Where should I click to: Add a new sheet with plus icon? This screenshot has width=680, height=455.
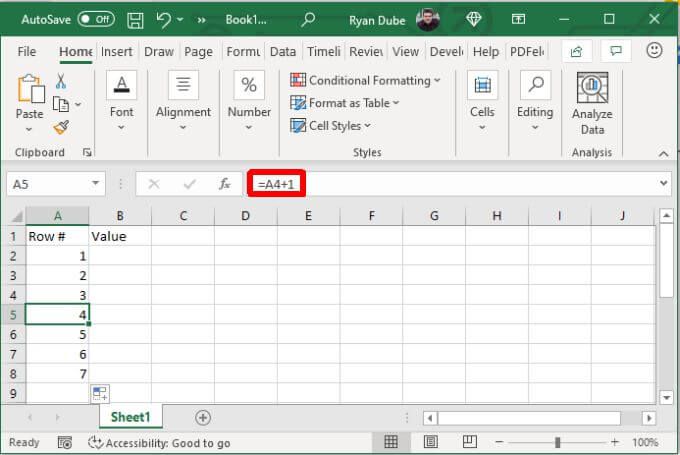203,418
